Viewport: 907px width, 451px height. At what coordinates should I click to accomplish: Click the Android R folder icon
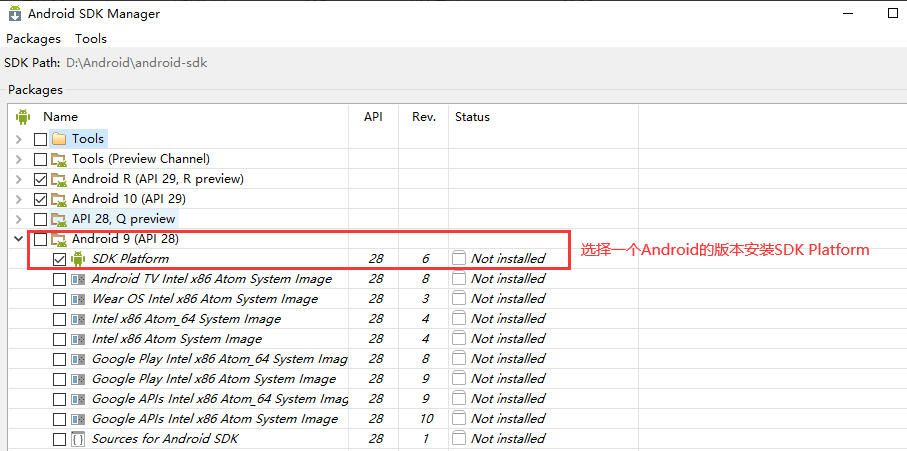58,179
